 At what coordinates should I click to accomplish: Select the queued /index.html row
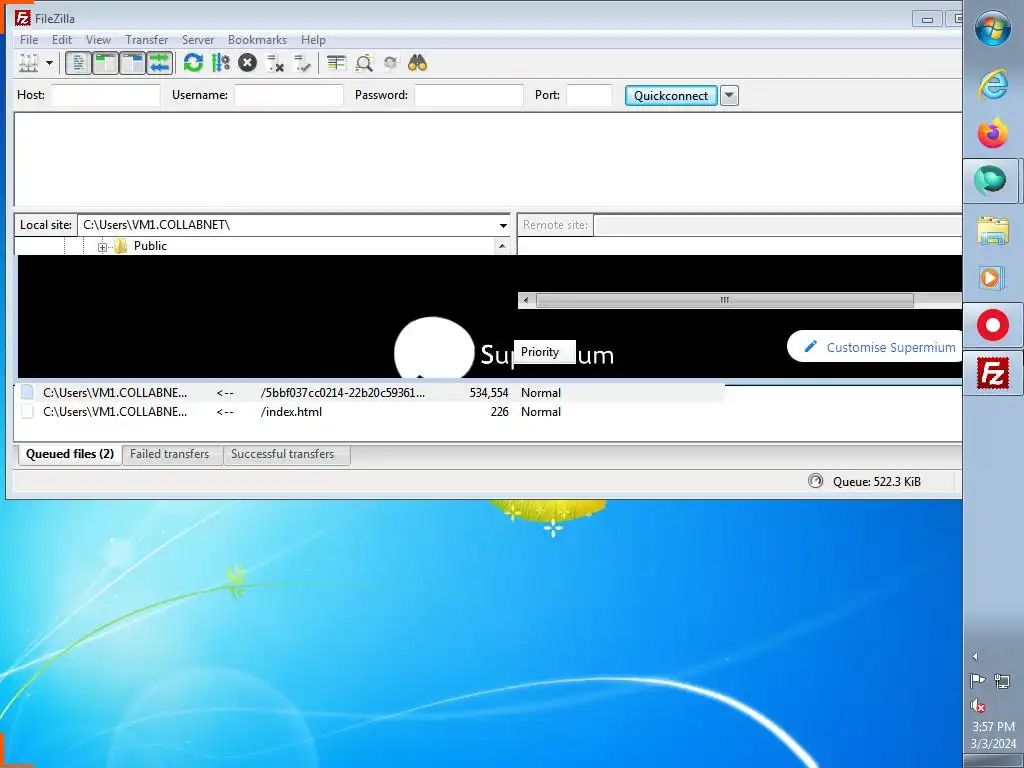coord(369,412)
